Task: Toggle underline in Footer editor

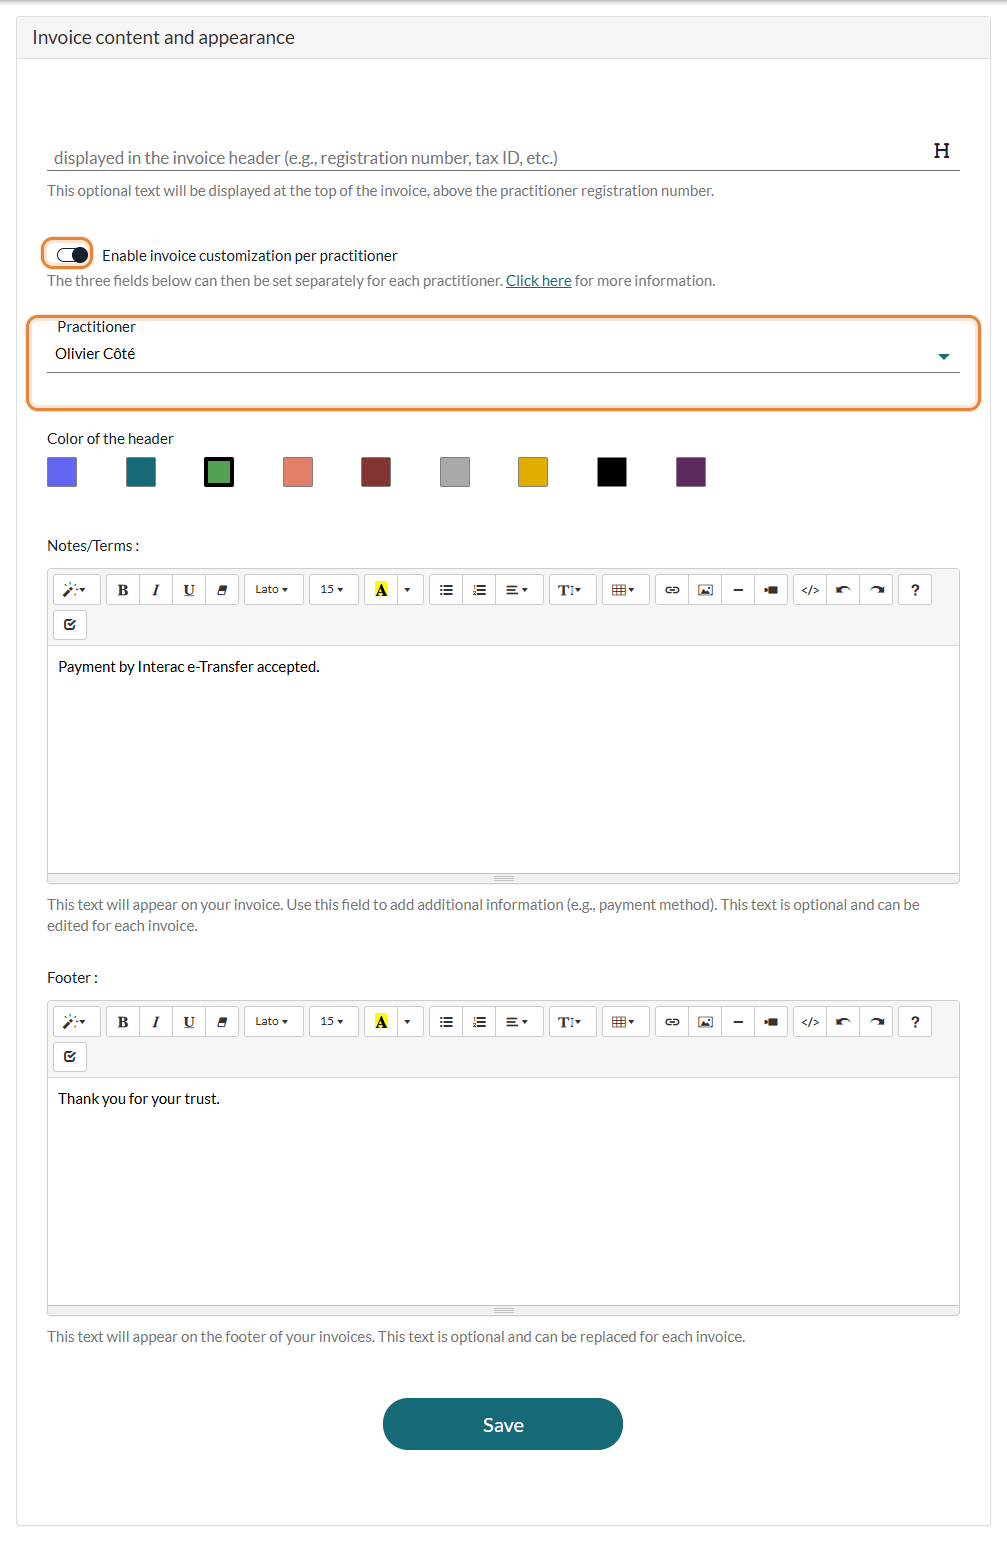Action: [x=189, y=1022]
